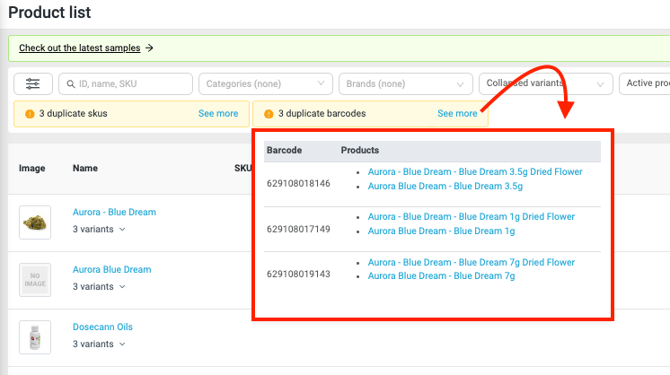The height and width of the screenshot is (375, 670).
Task: Open Aurora - Blue Dream 3.5g Dried Flower link
Action: click(475, 172)
